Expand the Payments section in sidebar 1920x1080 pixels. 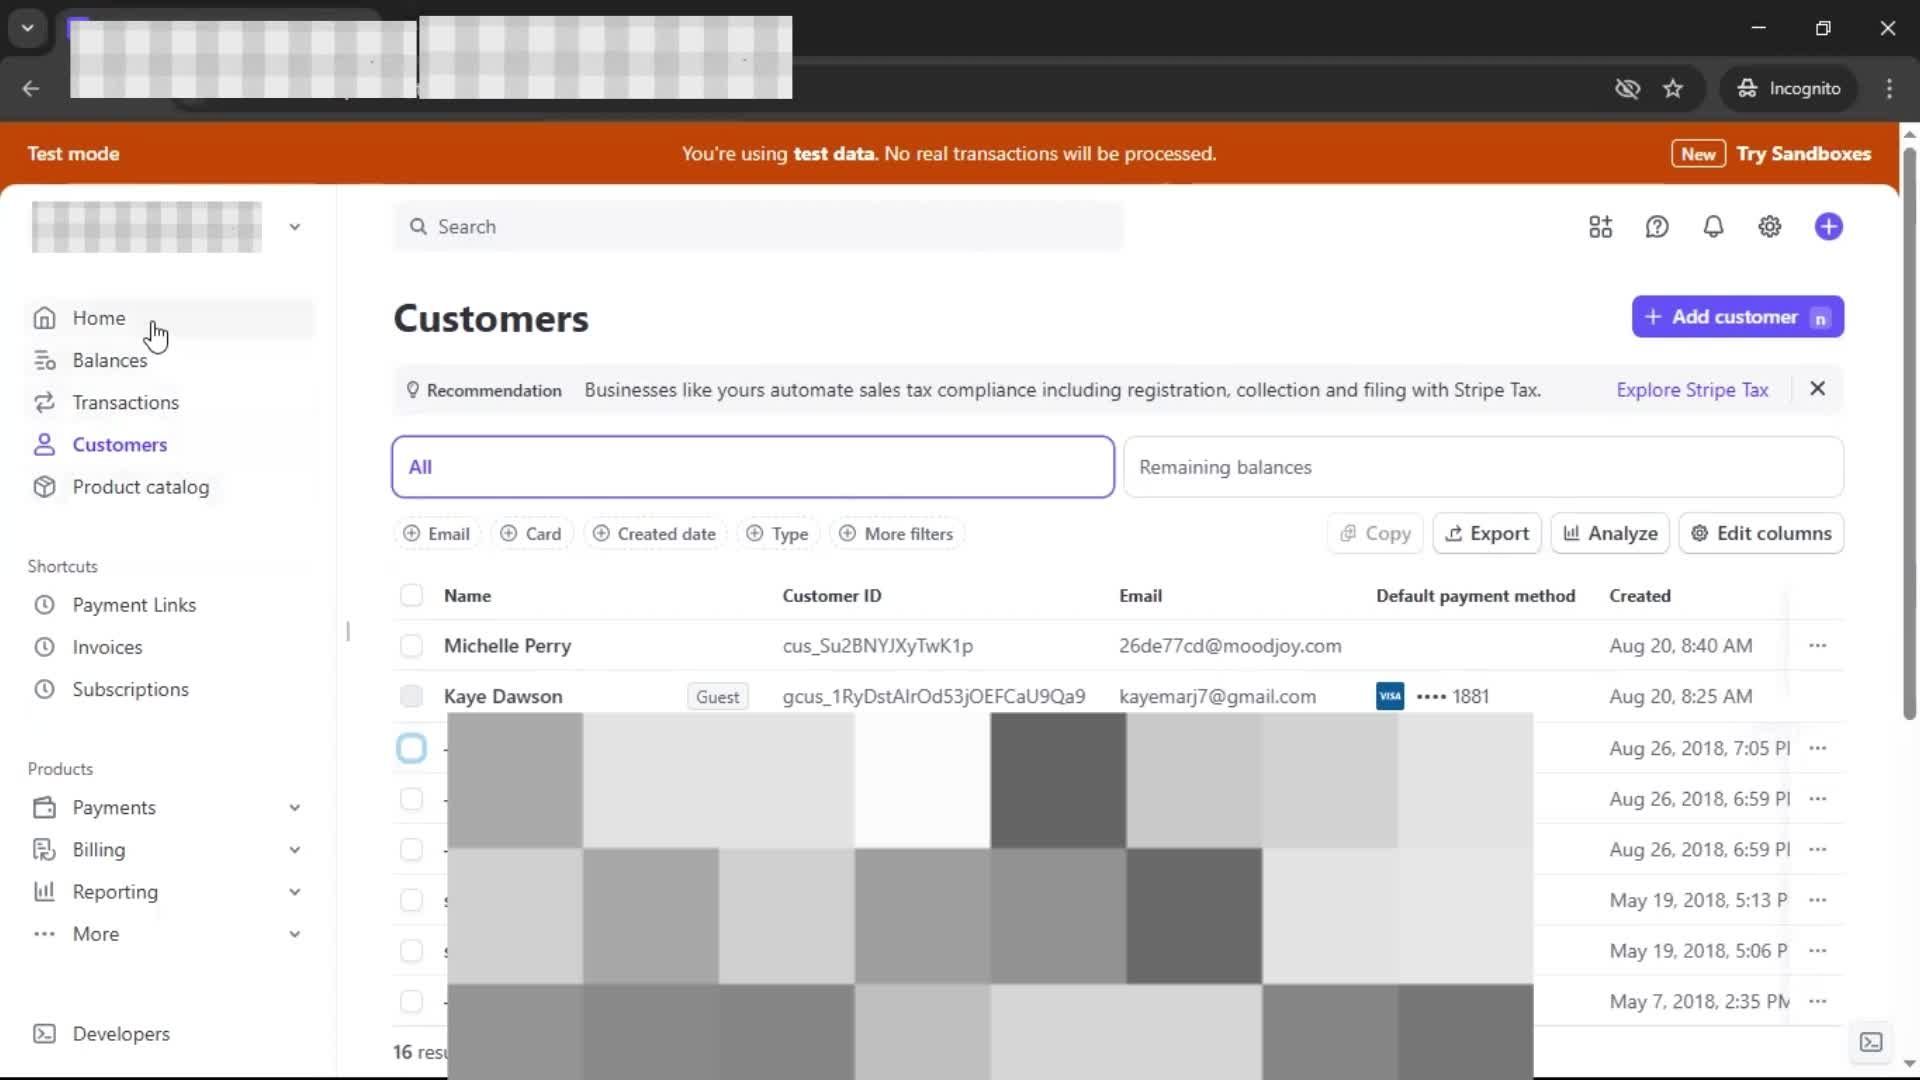coord(294,808)
